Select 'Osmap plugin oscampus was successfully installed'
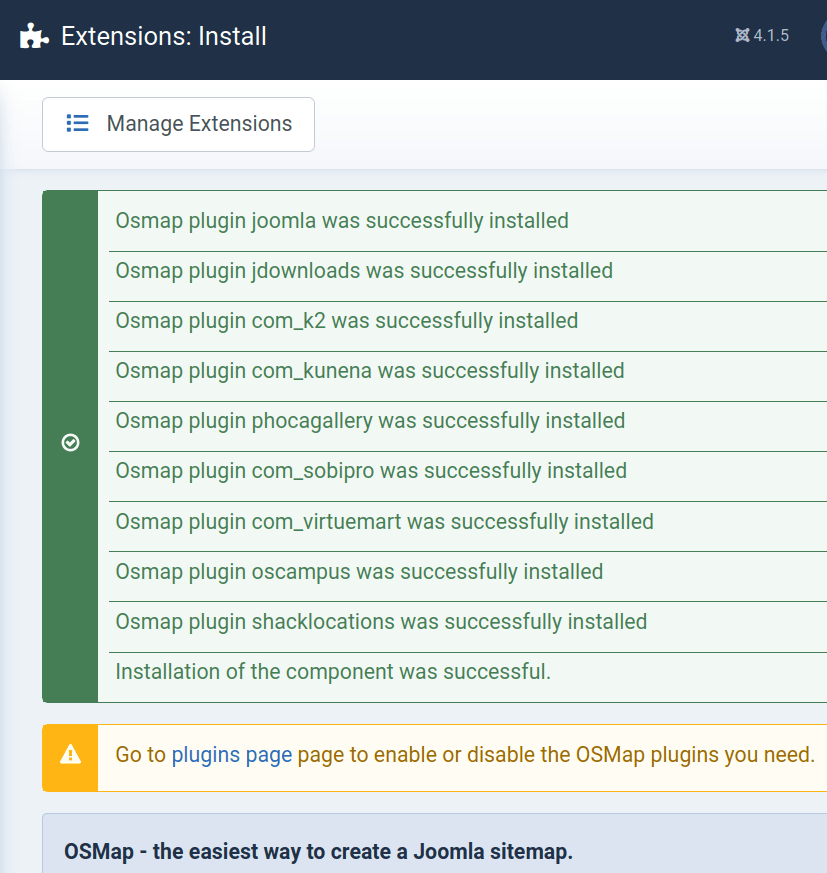This screenshot has width=827, height=873. (x=359, y=572)
